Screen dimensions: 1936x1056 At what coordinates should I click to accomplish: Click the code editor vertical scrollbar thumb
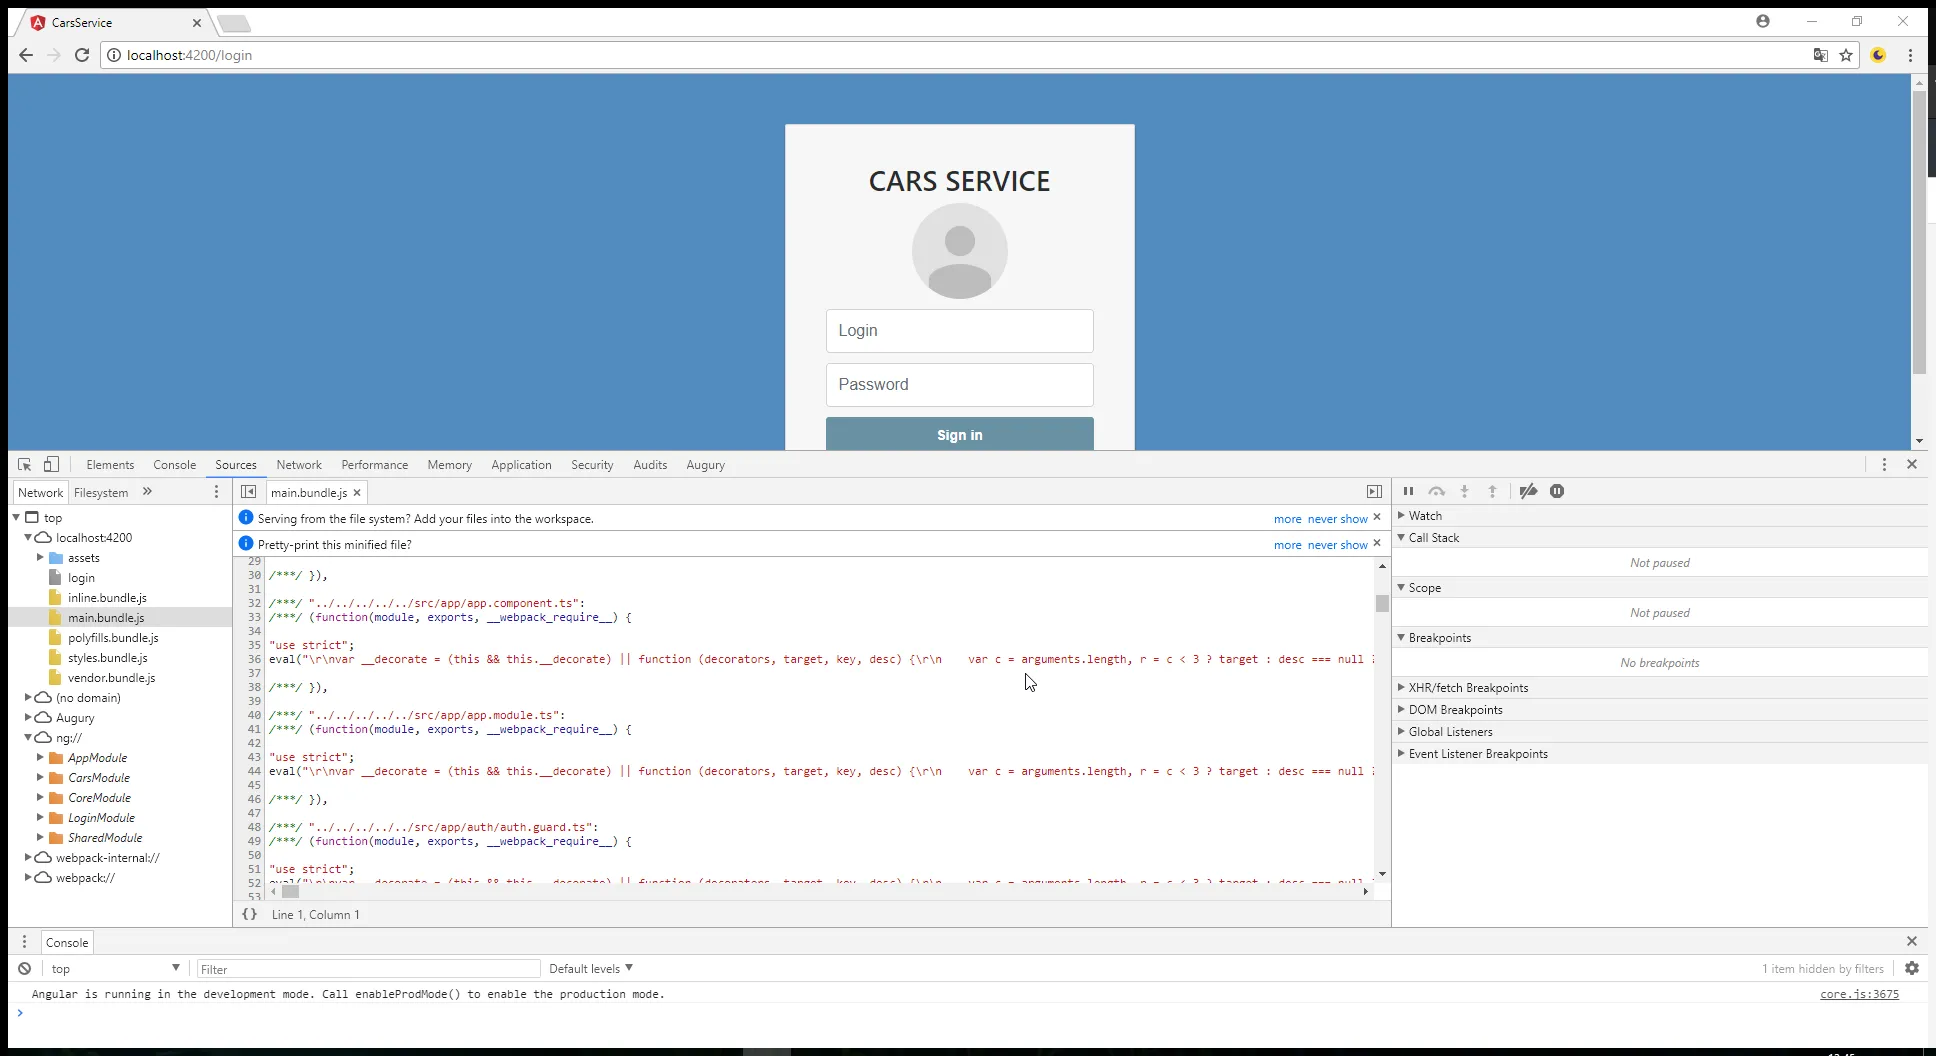1382,603
